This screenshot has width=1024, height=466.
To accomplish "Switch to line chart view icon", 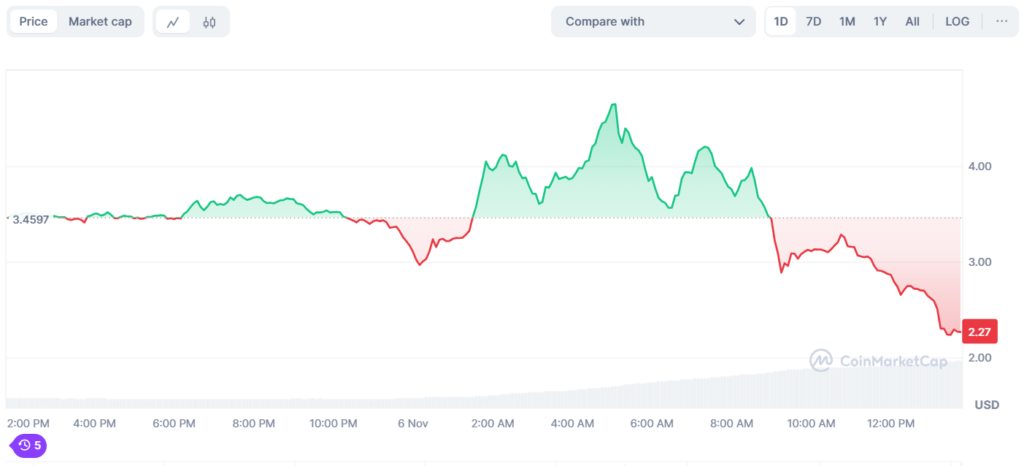I will point(173,22).
